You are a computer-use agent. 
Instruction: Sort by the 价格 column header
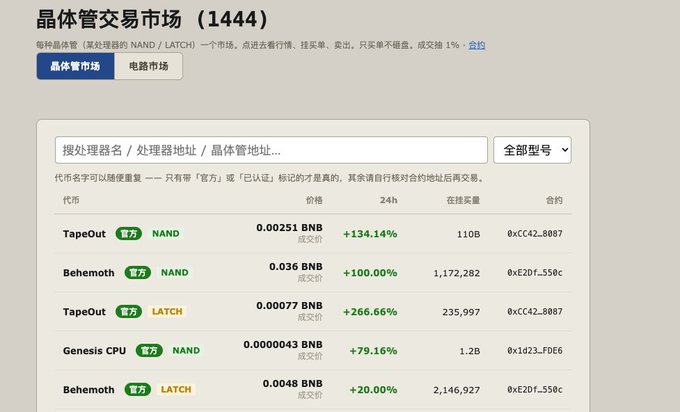tap(314, 200)
